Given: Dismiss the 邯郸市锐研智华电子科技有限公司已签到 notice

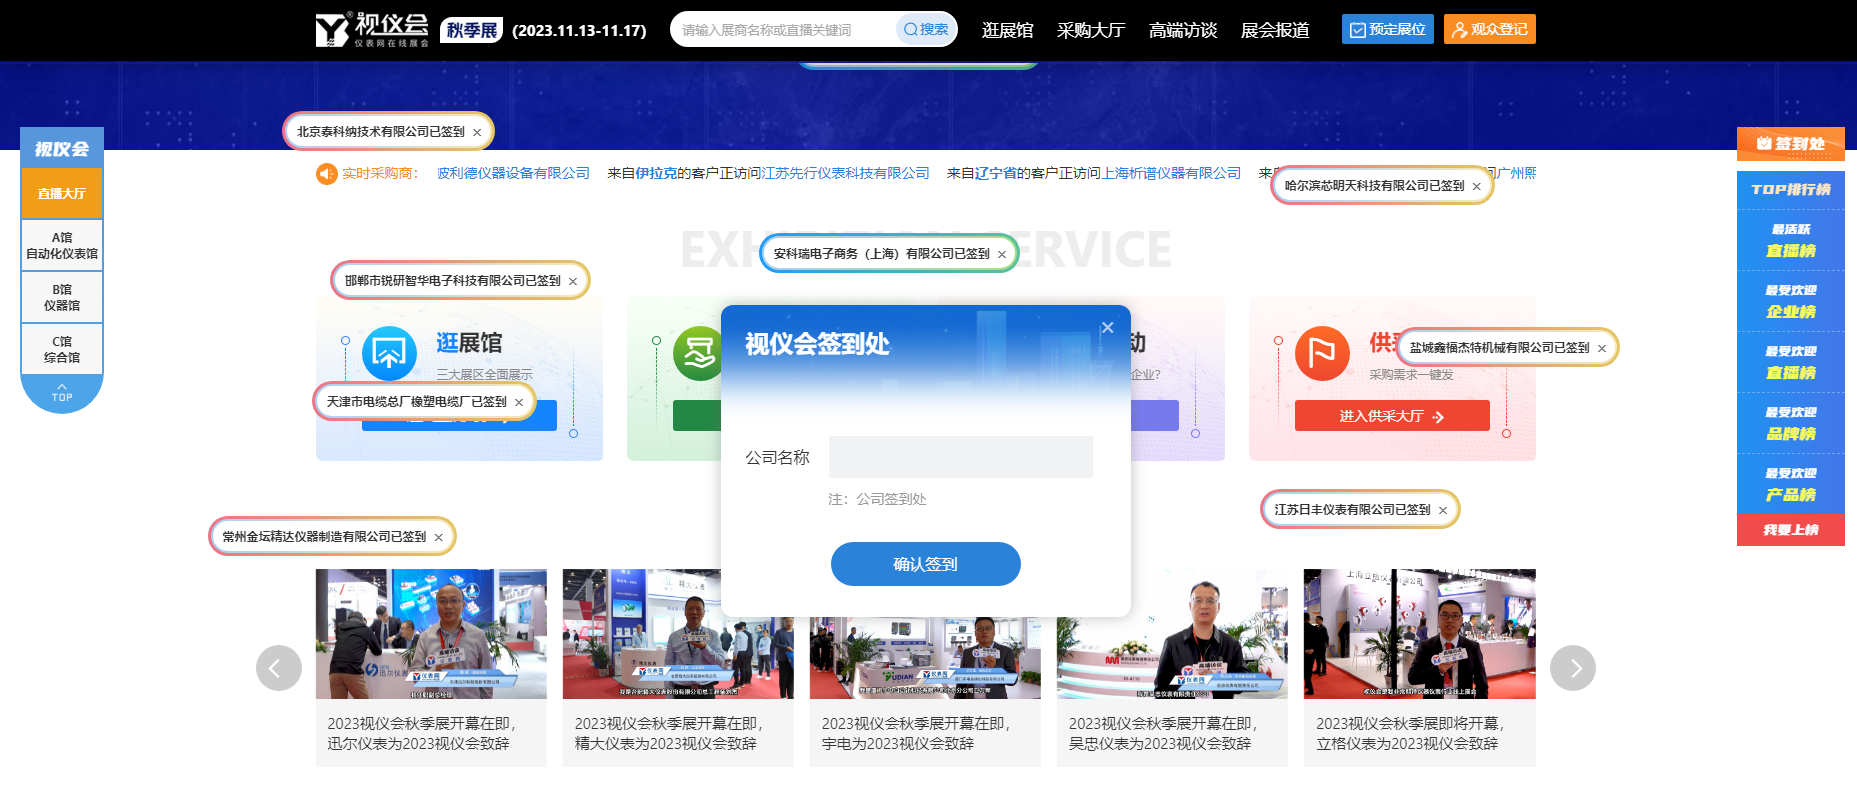Looking at the screenshot, I should coord(573,281).
